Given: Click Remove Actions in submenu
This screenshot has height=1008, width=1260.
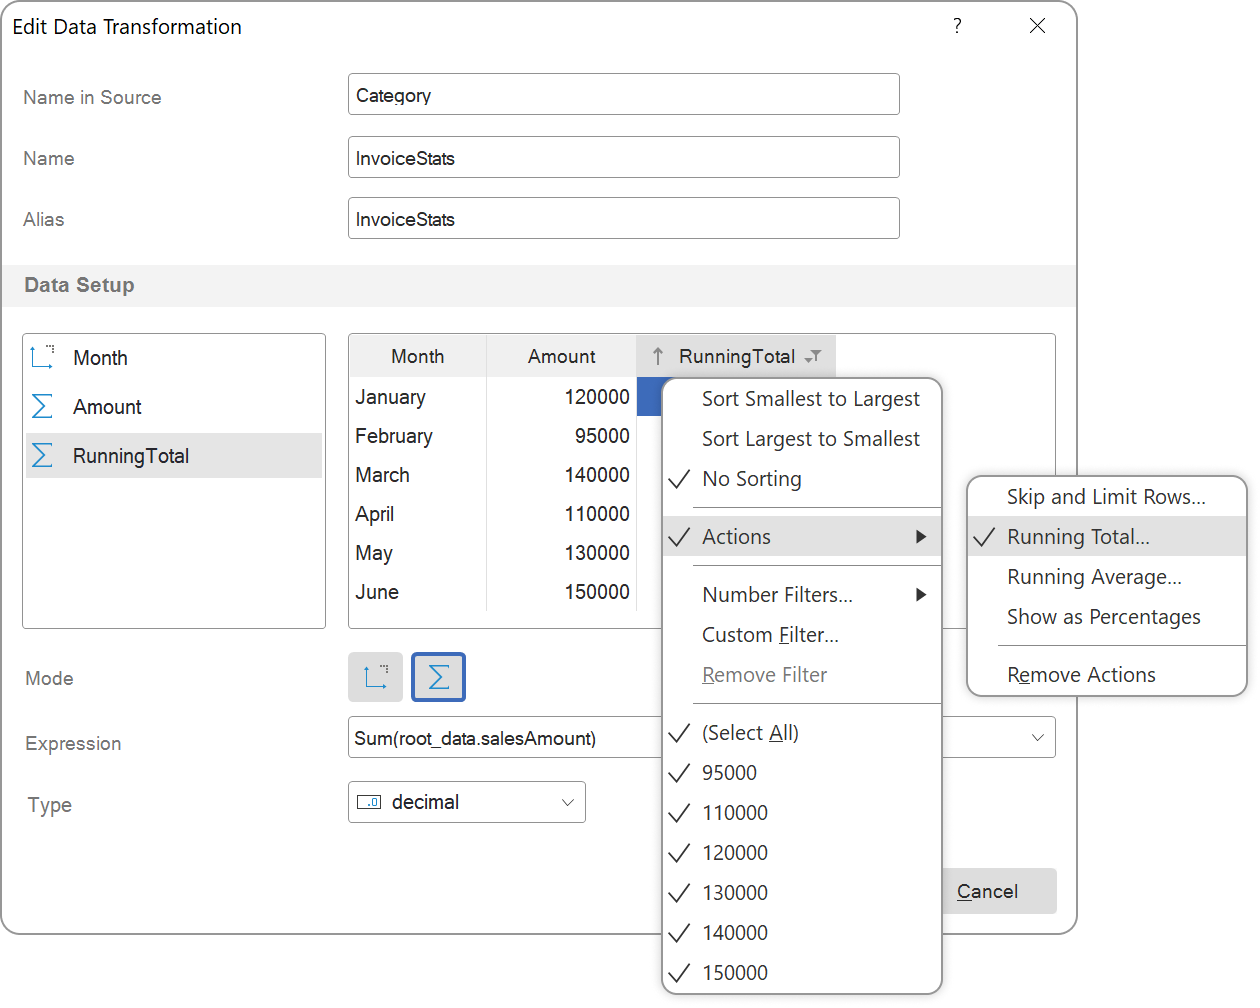Looking at the screenshot, I should (x=1107, y=675).
